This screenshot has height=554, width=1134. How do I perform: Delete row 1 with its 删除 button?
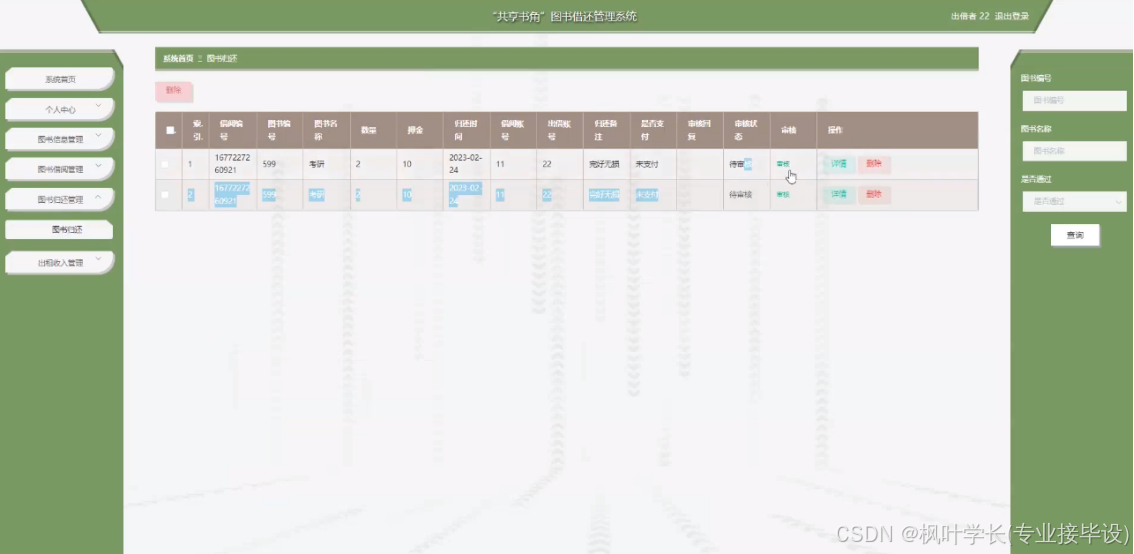click(874, 164)
